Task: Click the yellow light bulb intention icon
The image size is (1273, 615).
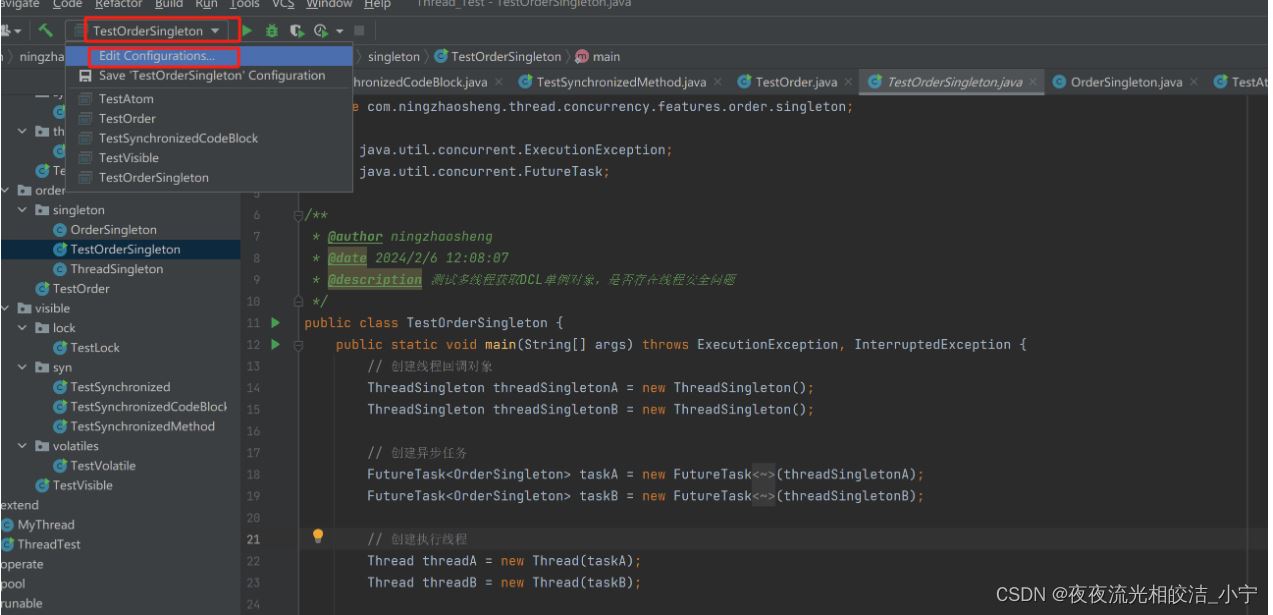Action: (x=318, y=536)
